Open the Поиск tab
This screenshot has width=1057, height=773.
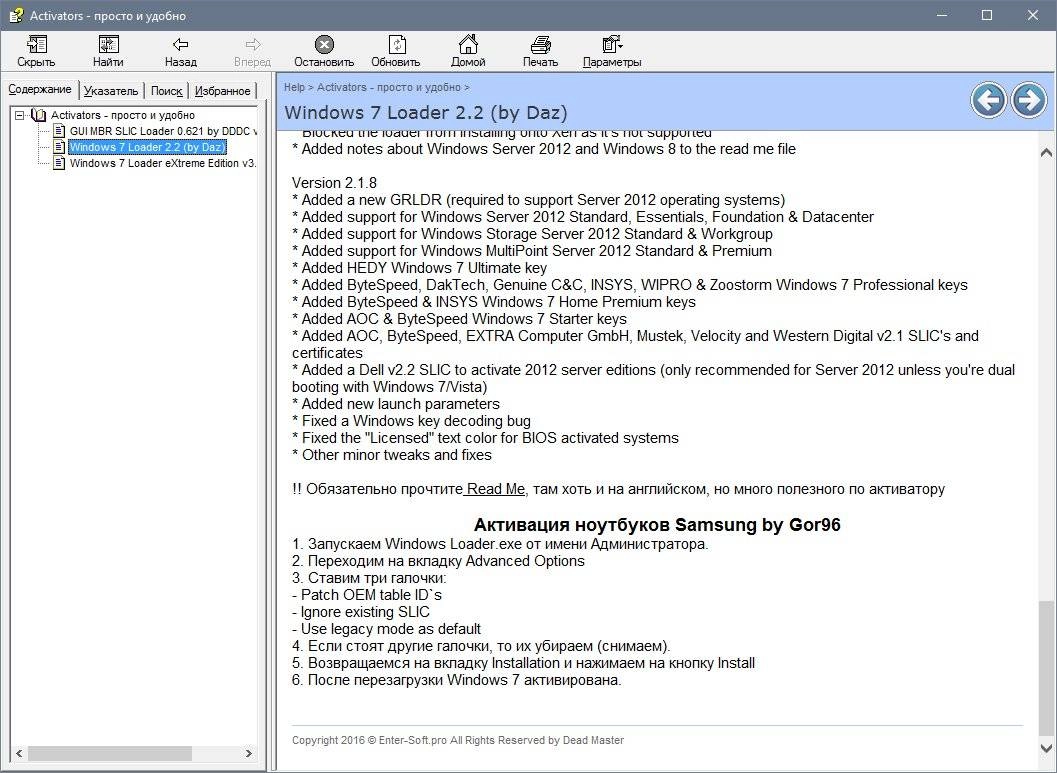pyautogui.click(x=167, y=91)
